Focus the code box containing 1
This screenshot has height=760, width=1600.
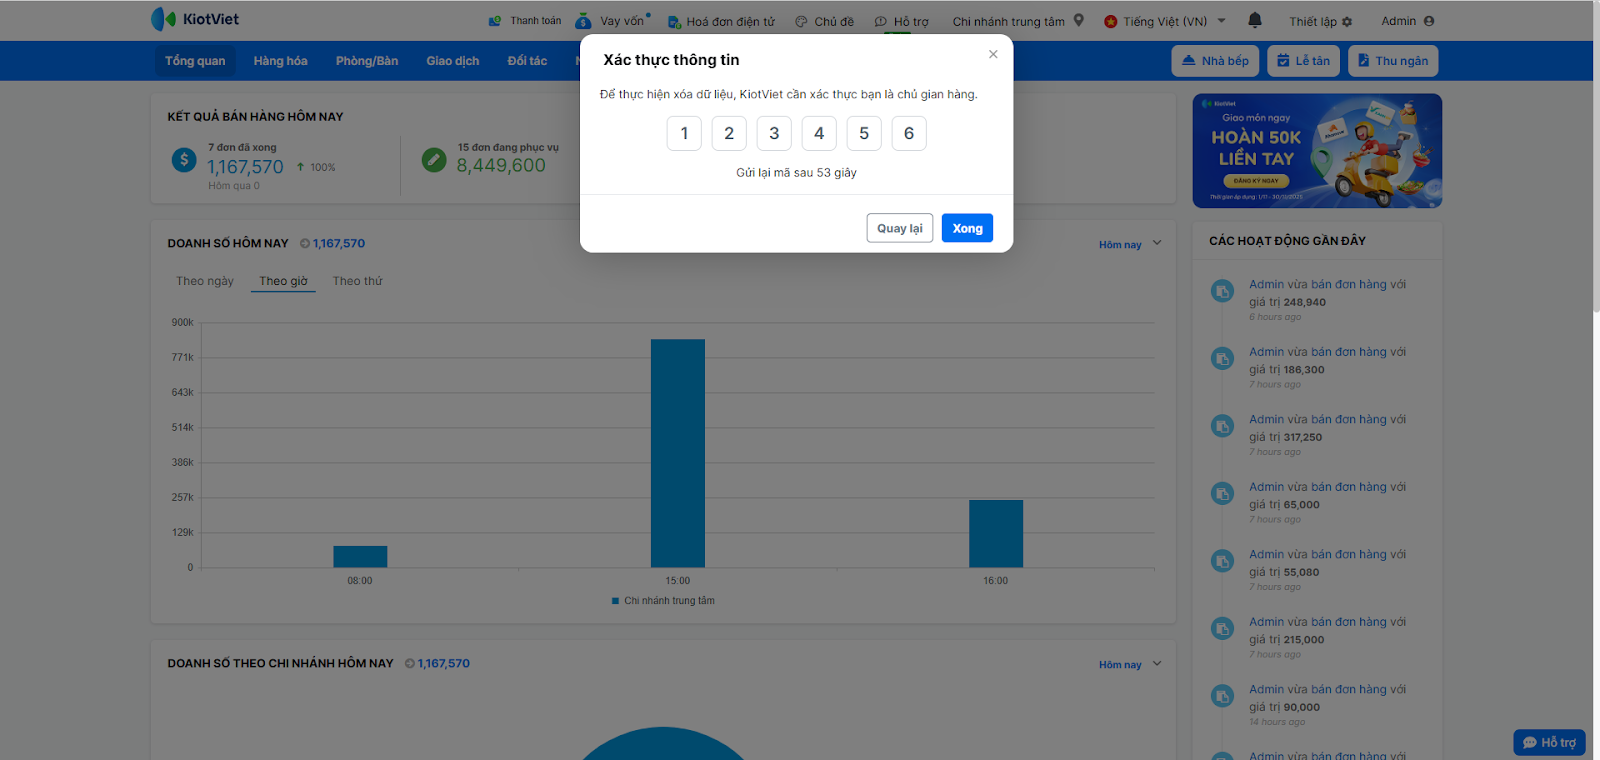684,133
